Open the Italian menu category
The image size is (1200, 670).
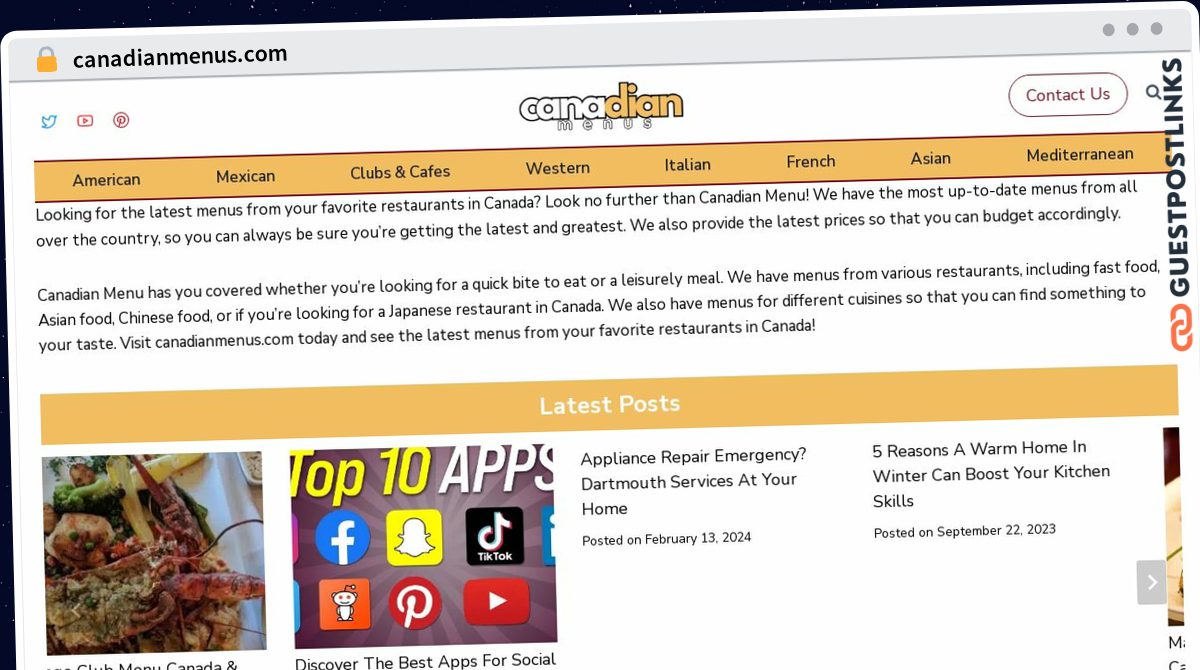688,164
